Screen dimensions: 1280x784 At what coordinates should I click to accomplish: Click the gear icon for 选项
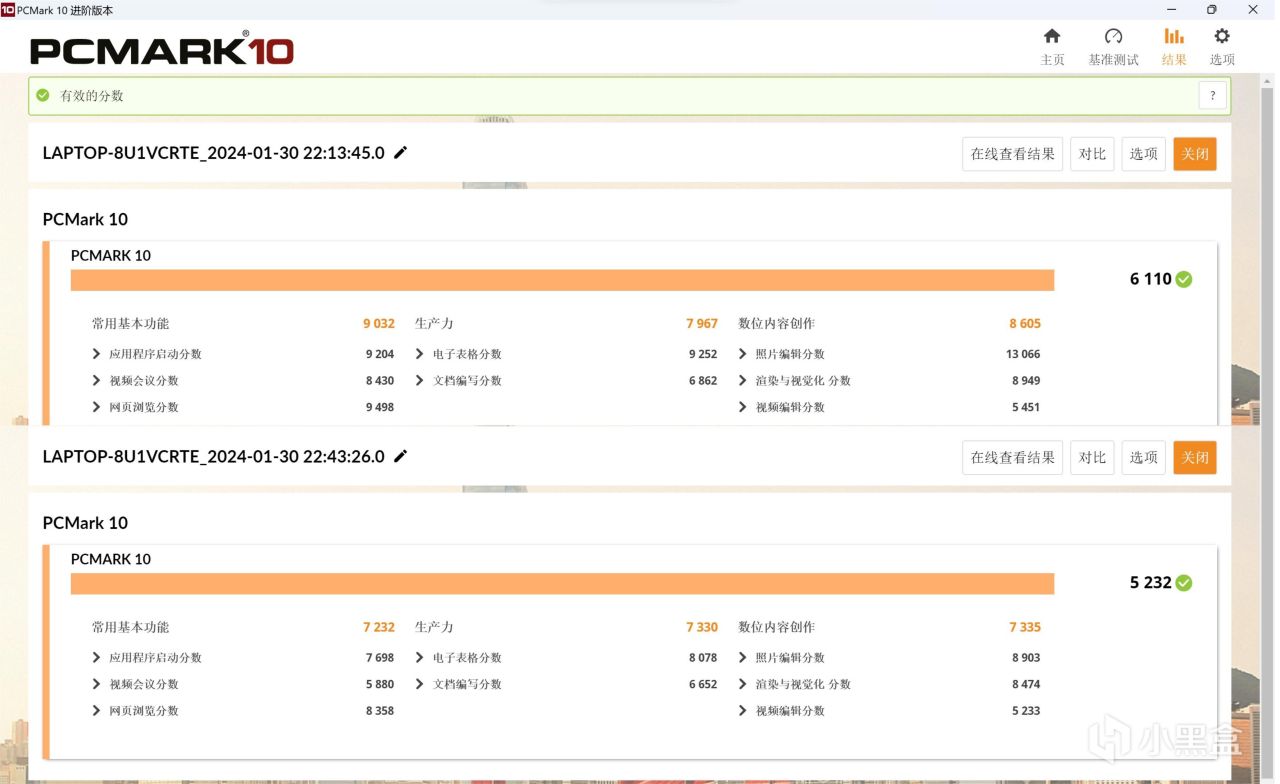pyautogui.click(x=1222, y=36)
